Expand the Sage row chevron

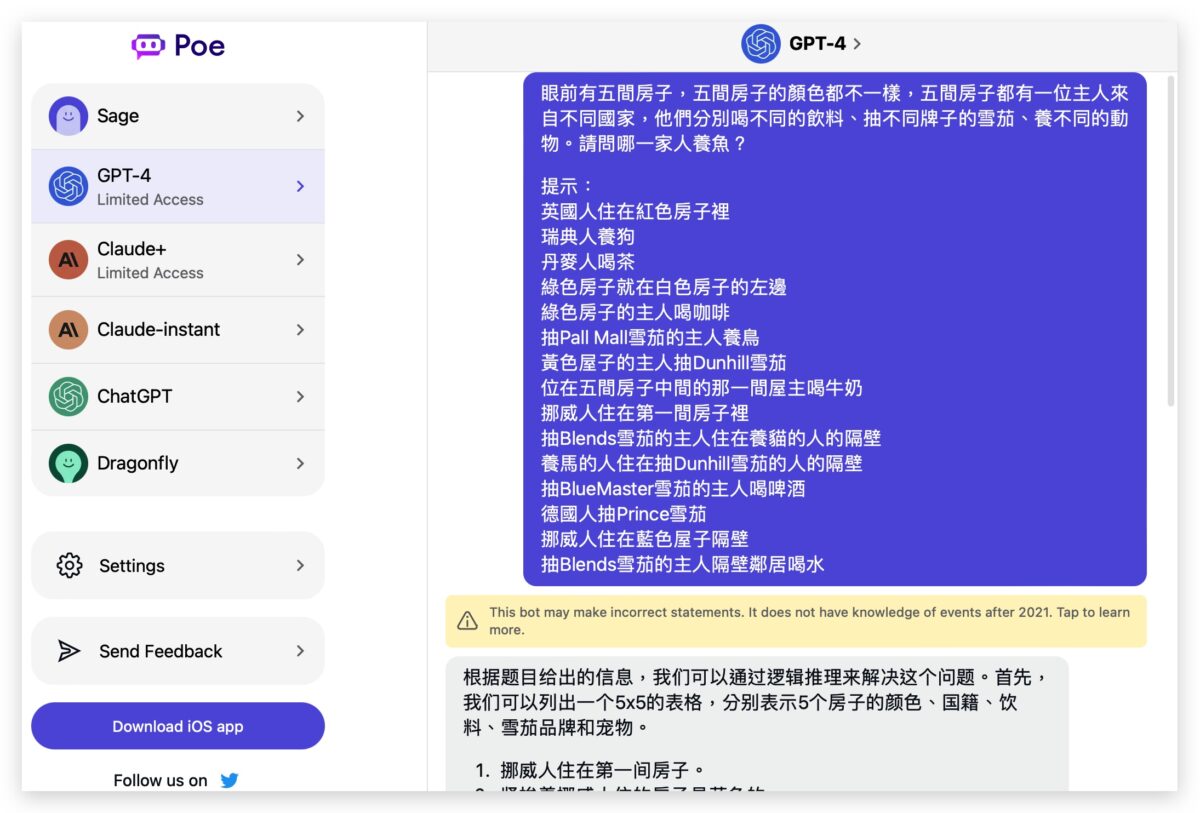pos(300,116)
